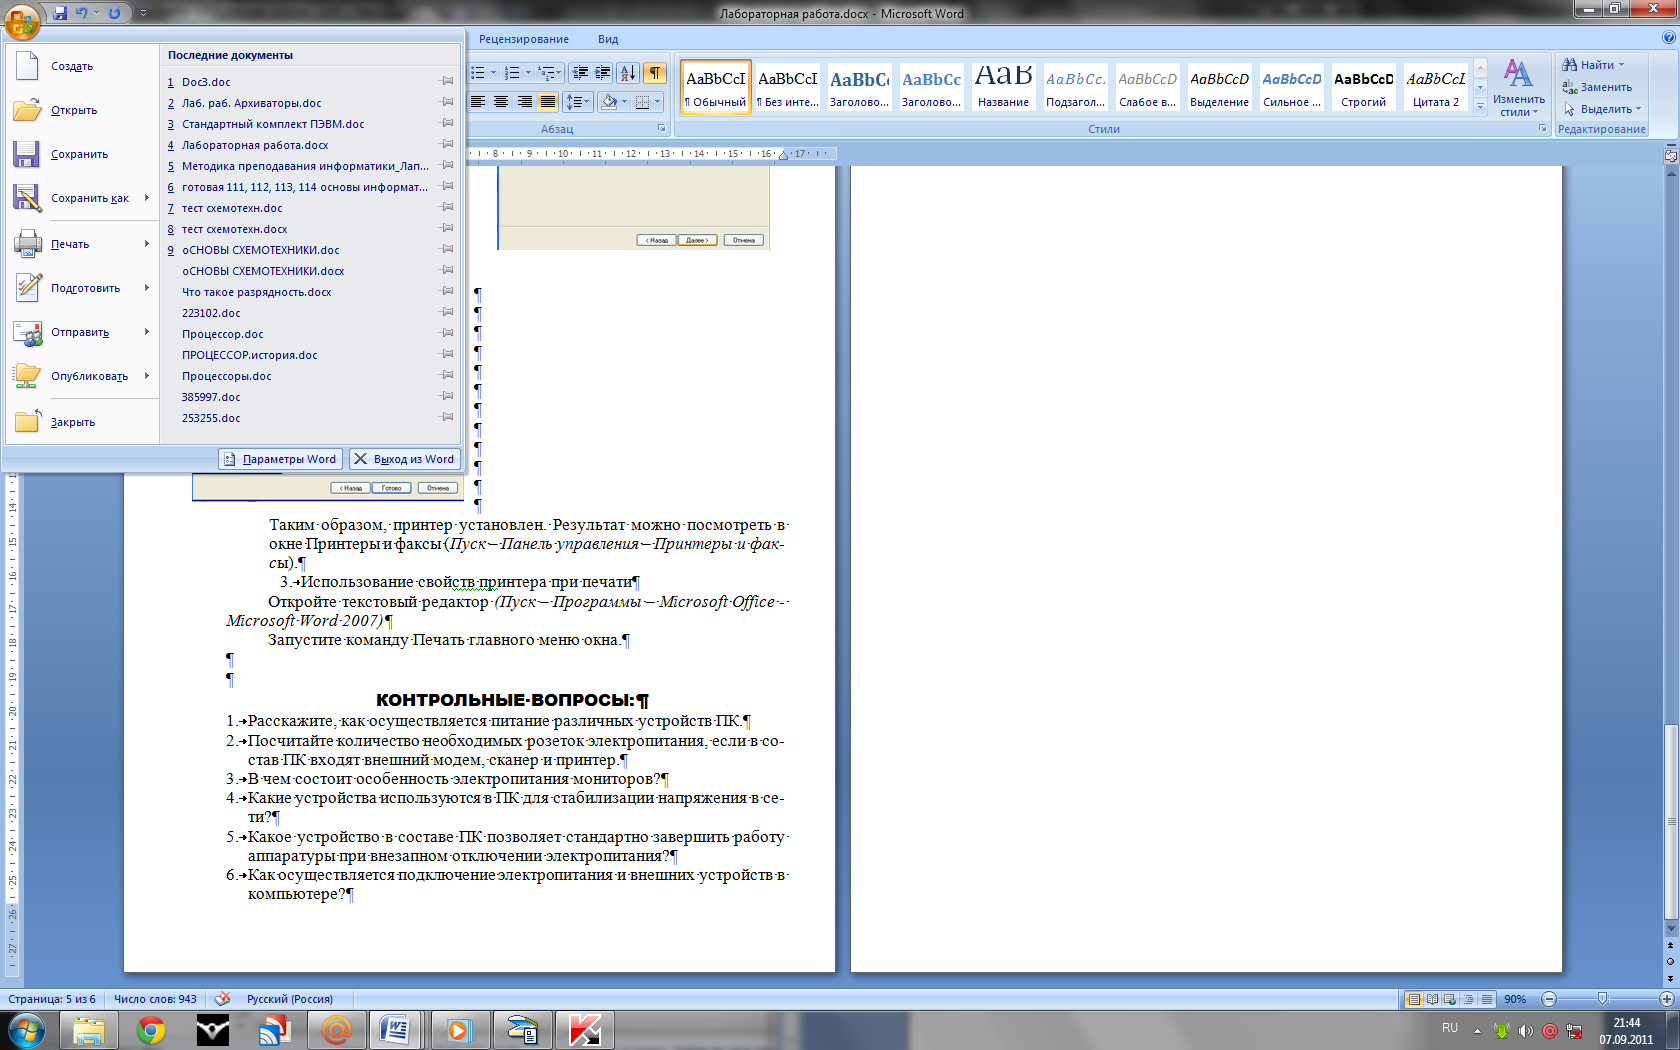Open recent file Процессоры.doc
This screenshot has width=1680, height=1050.
[x=226, y=376]
